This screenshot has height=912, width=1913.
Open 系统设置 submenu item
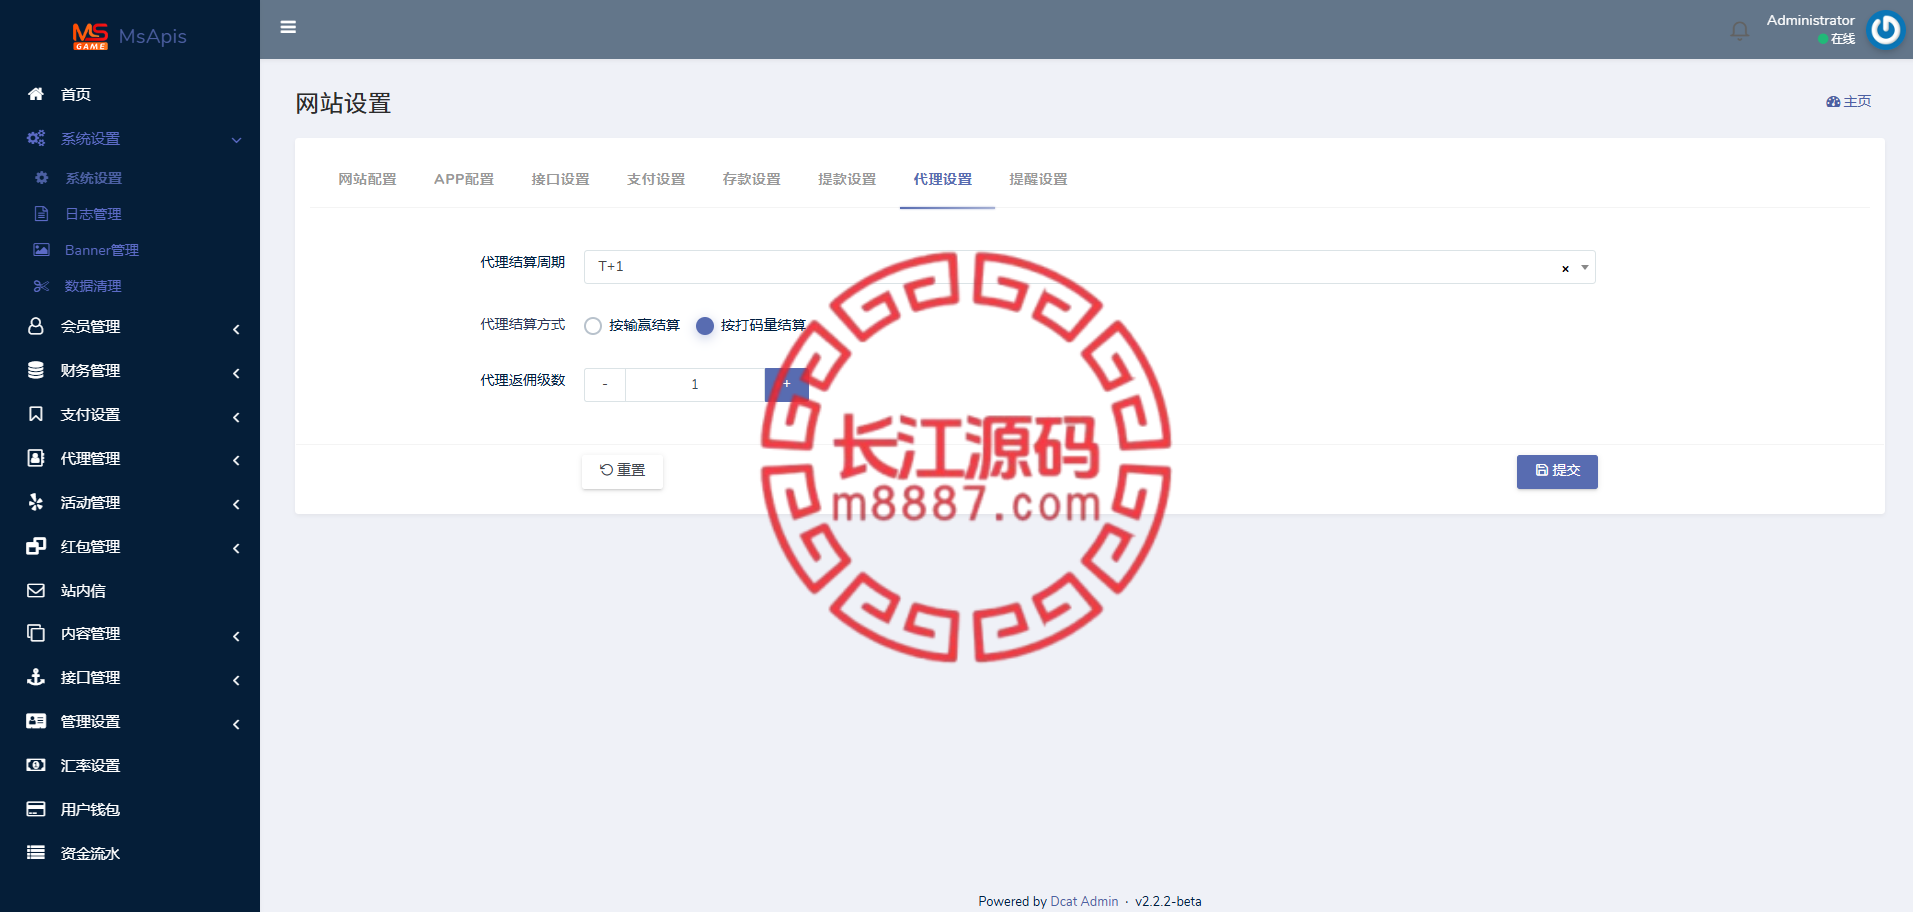click(93, 178)
